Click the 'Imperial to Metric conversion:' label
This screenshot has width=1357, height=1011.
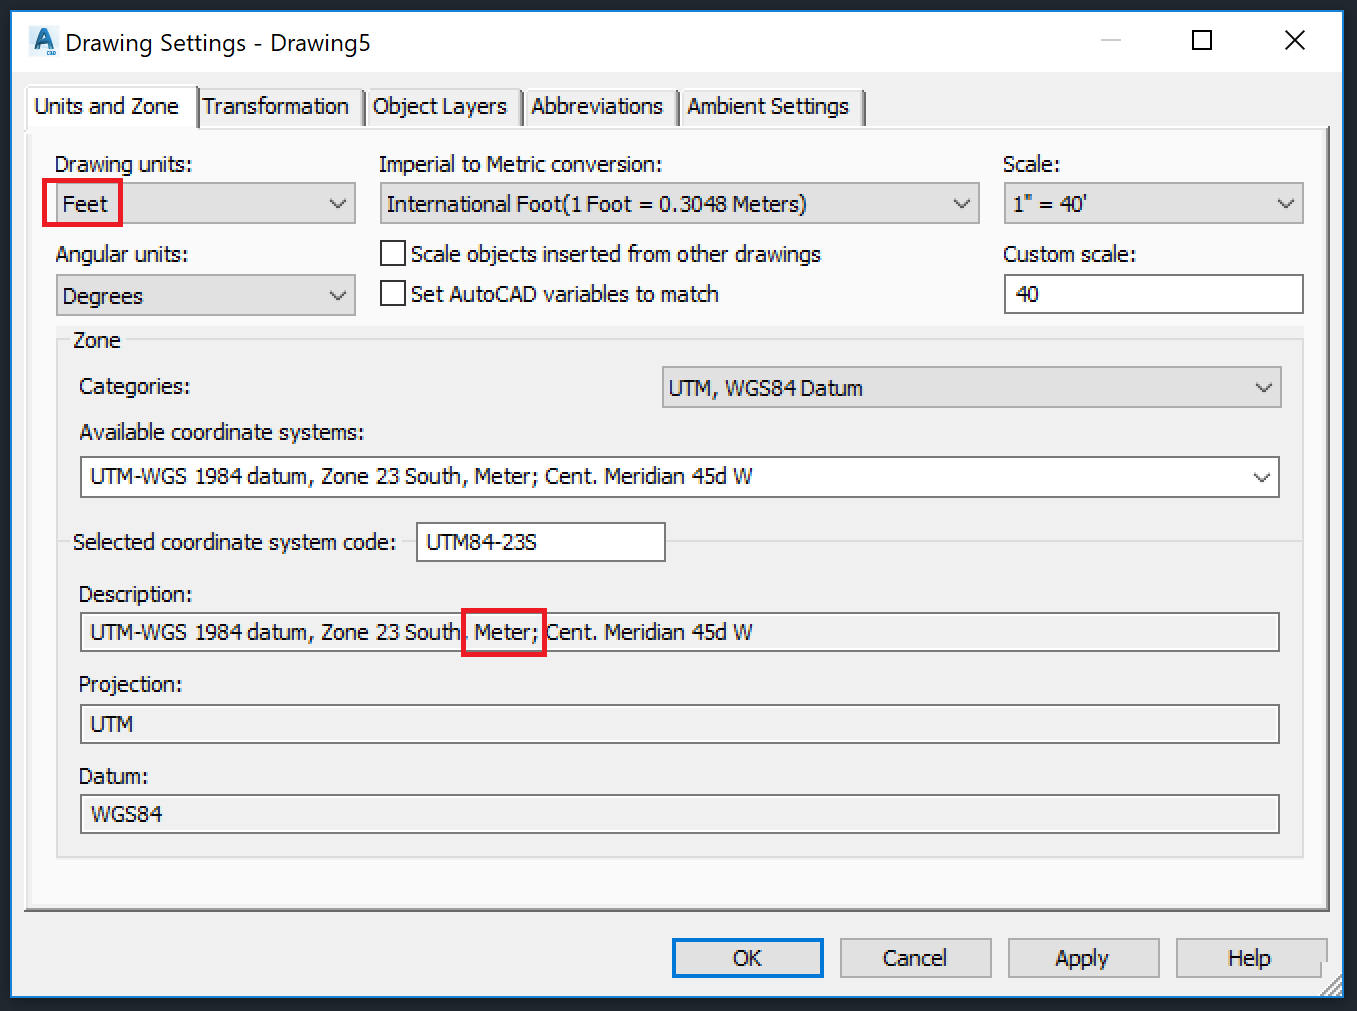click(520, 164)
